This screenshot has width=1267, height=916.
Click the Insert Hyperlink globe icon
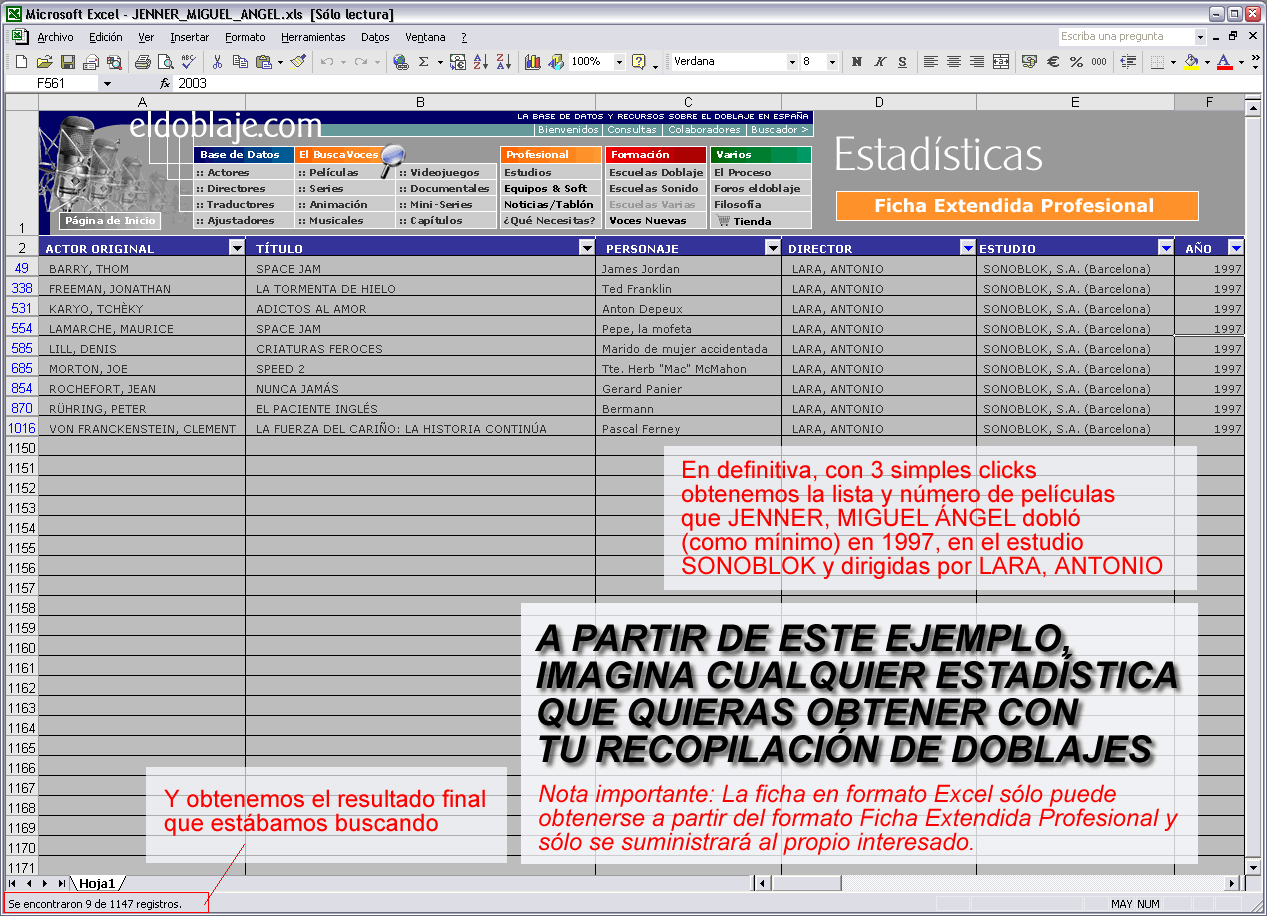tap(401, 62)
